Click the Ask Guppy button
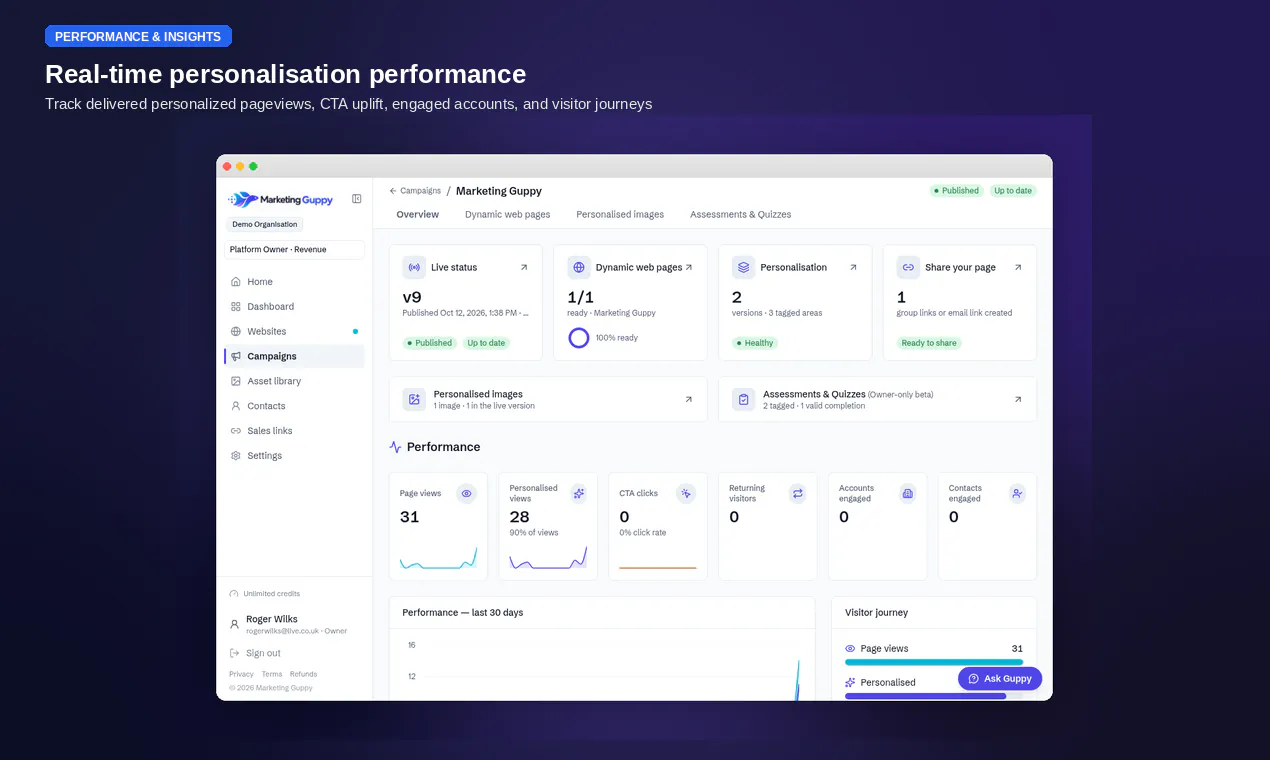The width and height of the screenshot is (1270, 760). [x=1000, y=678]
